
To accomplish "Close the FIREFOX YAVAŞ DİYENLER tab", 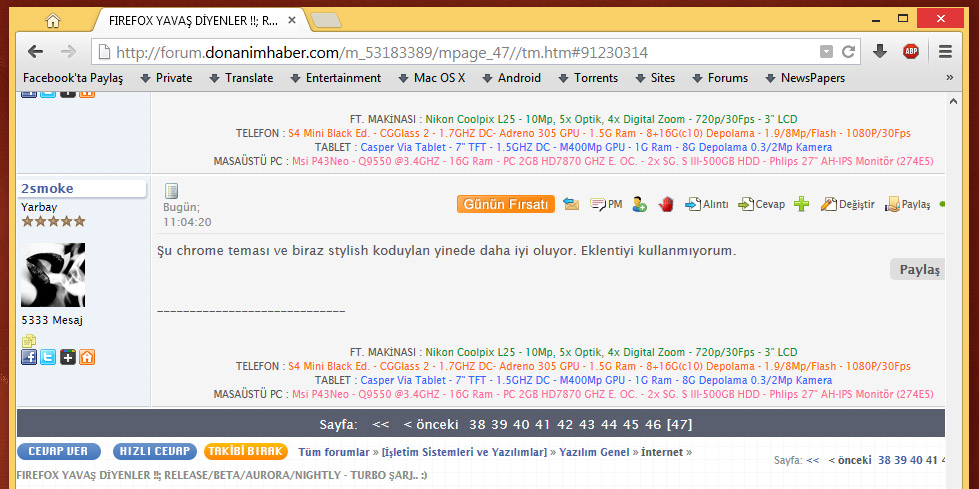I will pos(292,21).
